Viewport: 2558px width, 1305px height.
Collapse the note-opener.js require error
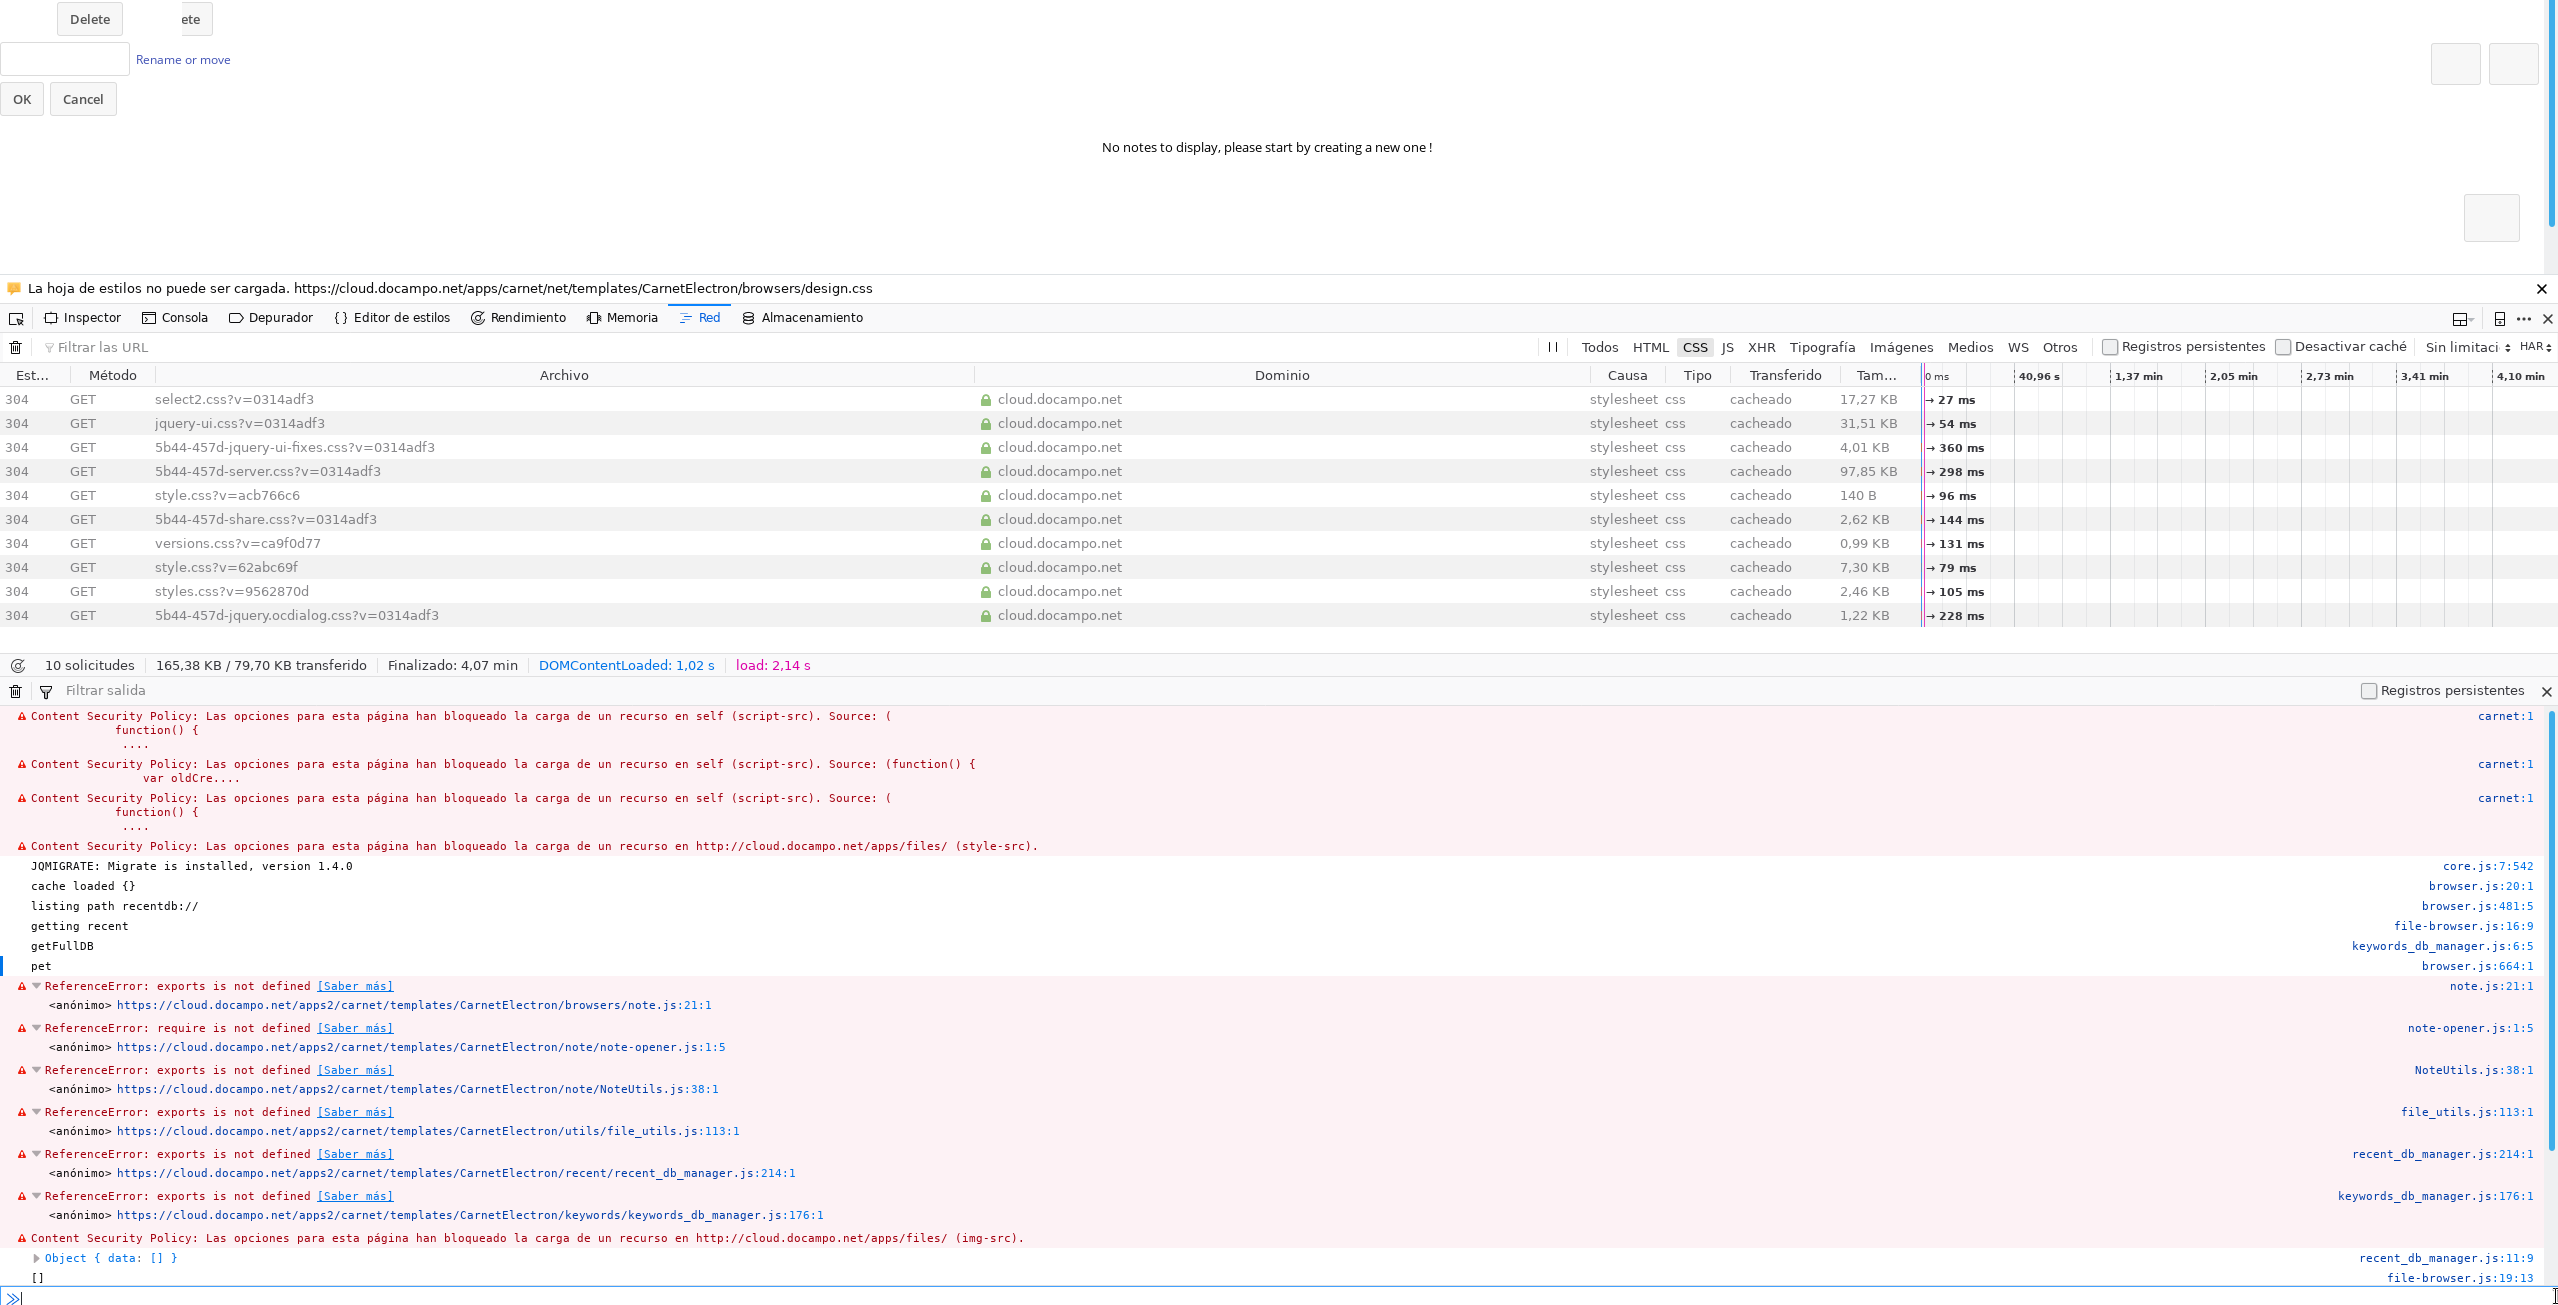click(x=37, y=1028)
